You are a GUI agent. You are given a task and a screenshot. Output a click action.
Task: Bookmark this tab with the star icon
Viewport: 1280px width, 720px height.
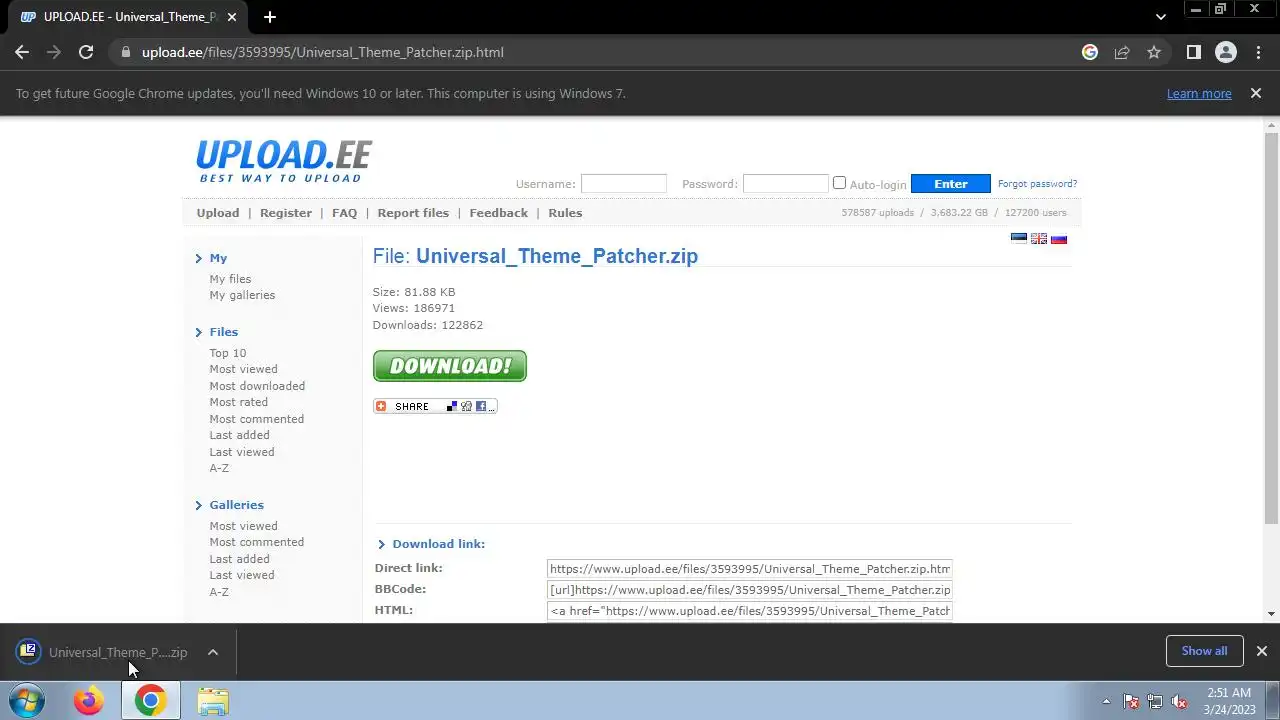click(x=1154, y=52)
